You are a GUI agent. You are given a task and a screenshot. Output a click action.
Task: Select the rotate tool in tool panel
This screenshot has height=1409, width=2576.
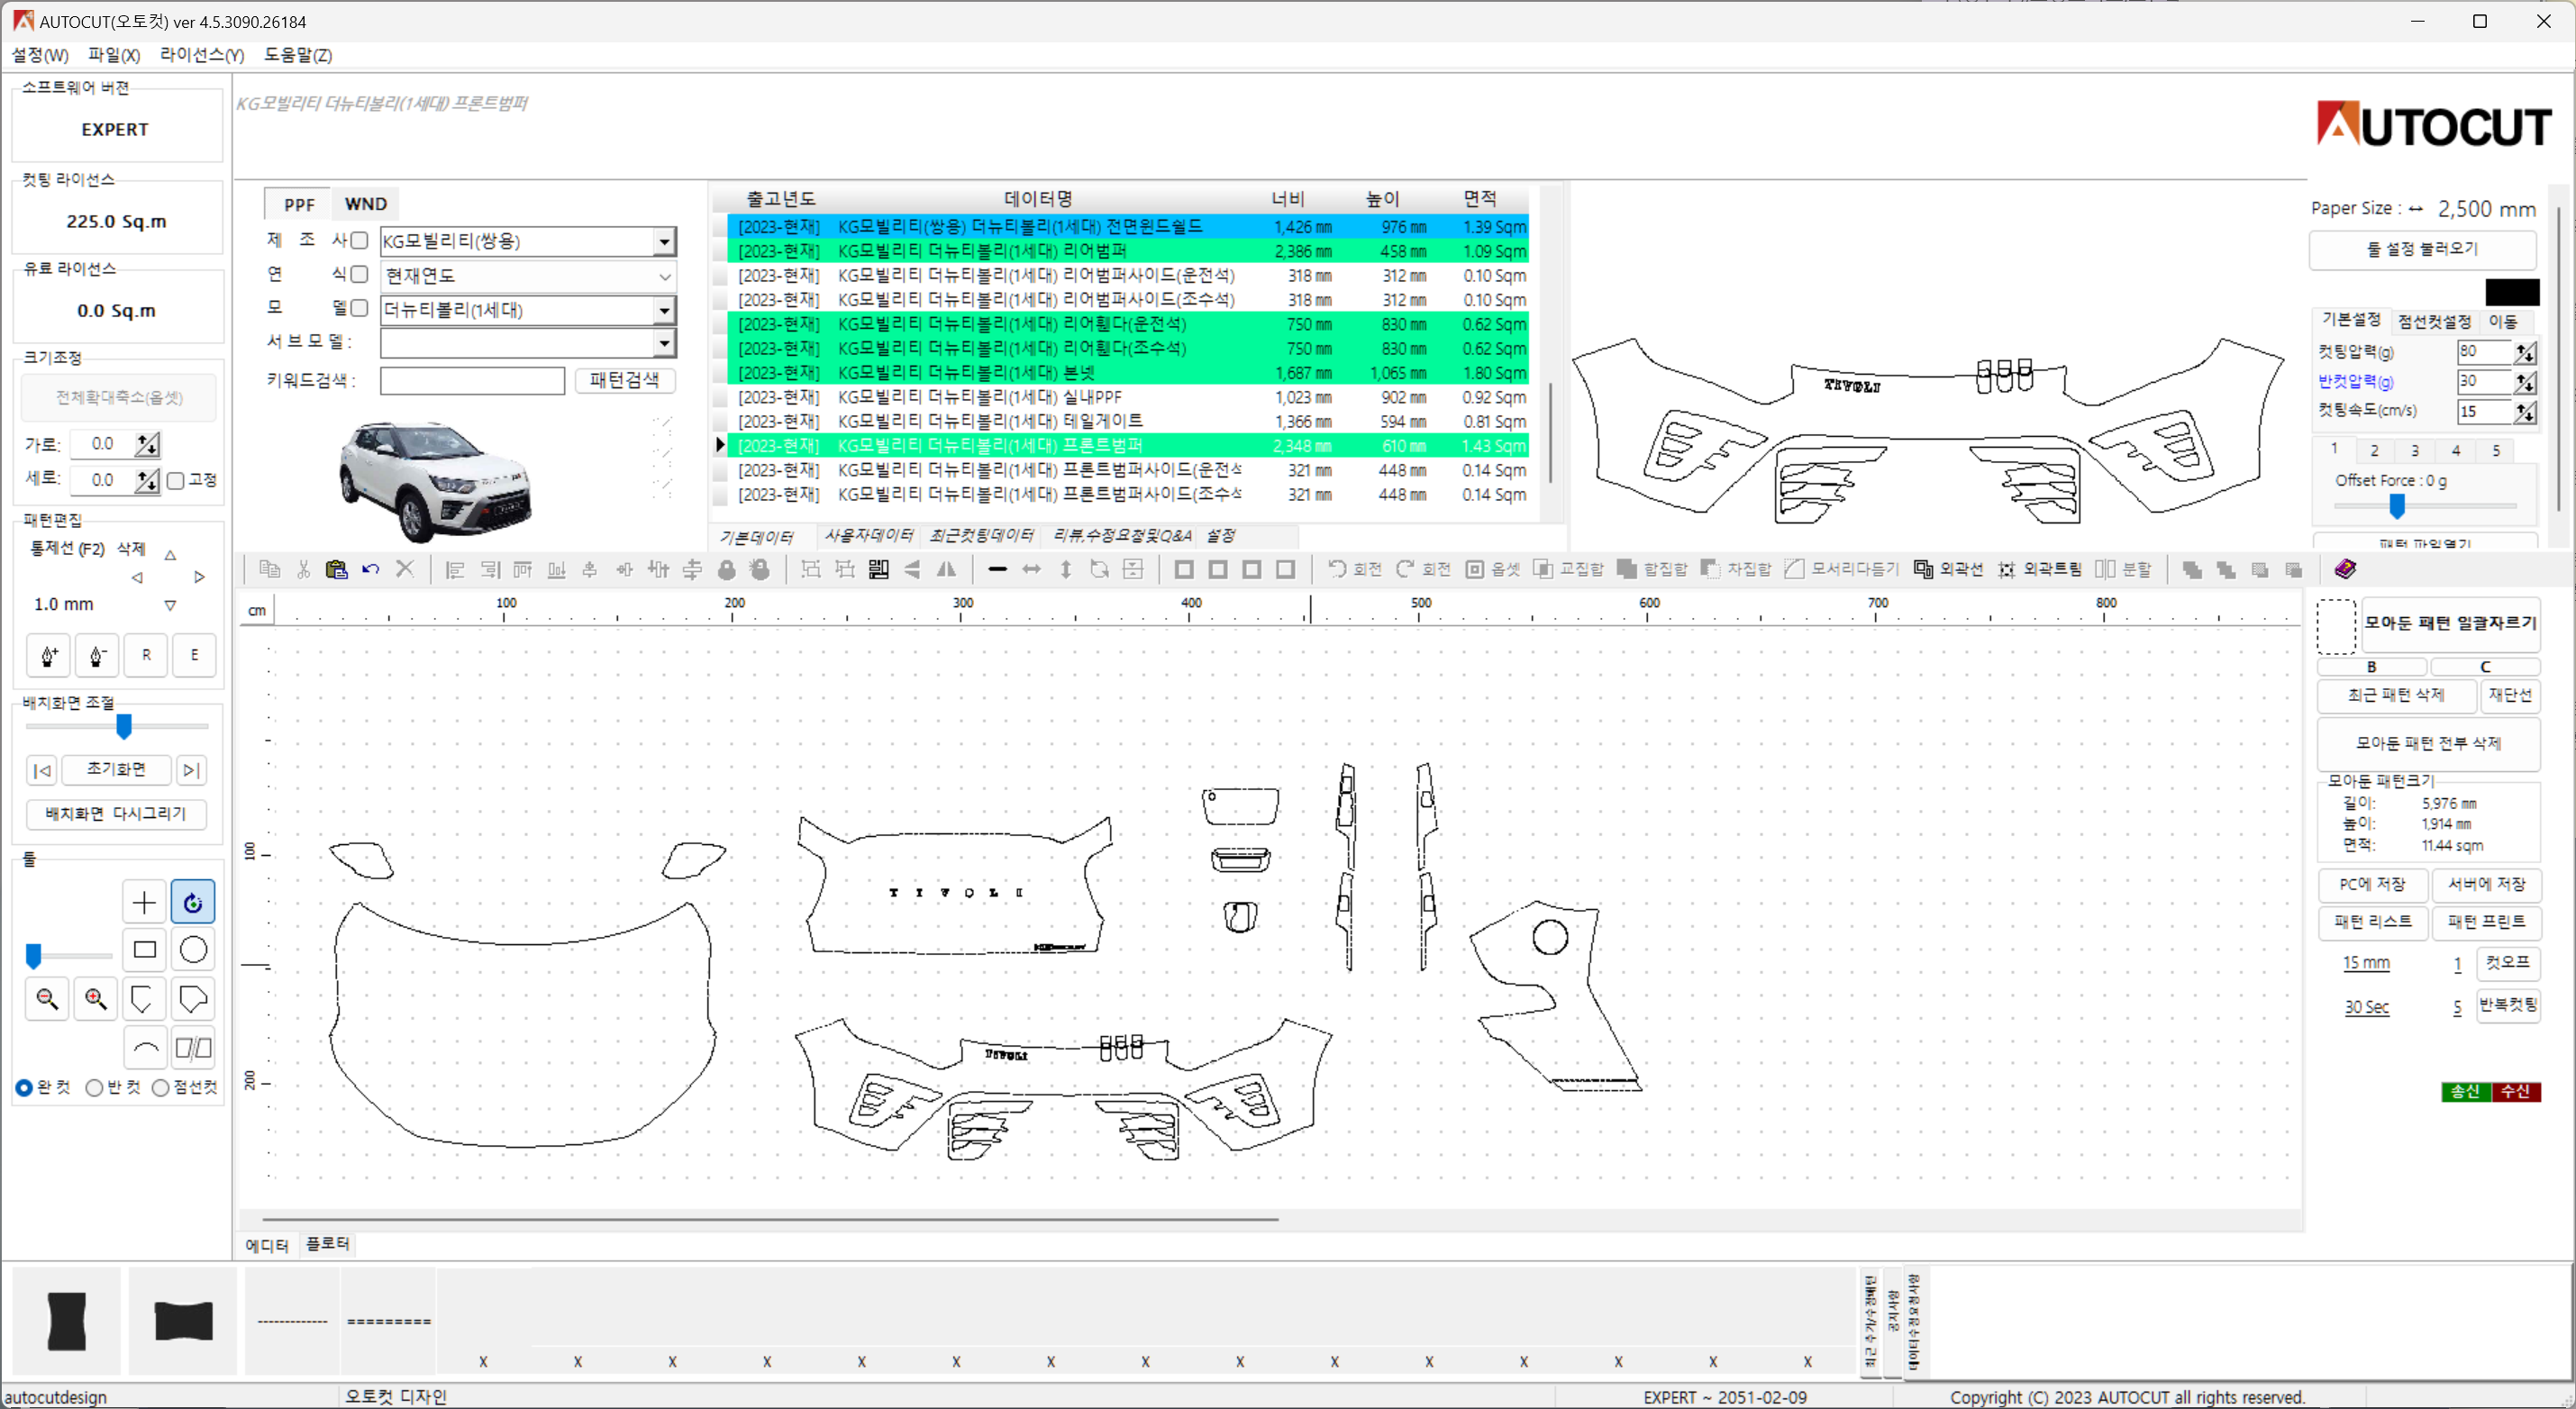pos(193,903)
